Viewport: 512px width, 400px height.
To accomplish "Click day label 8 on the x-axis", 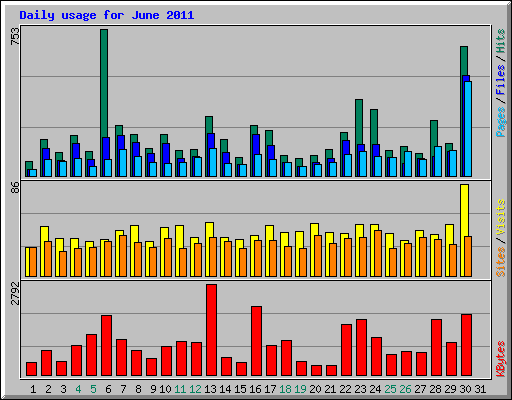I will point(138,389).
